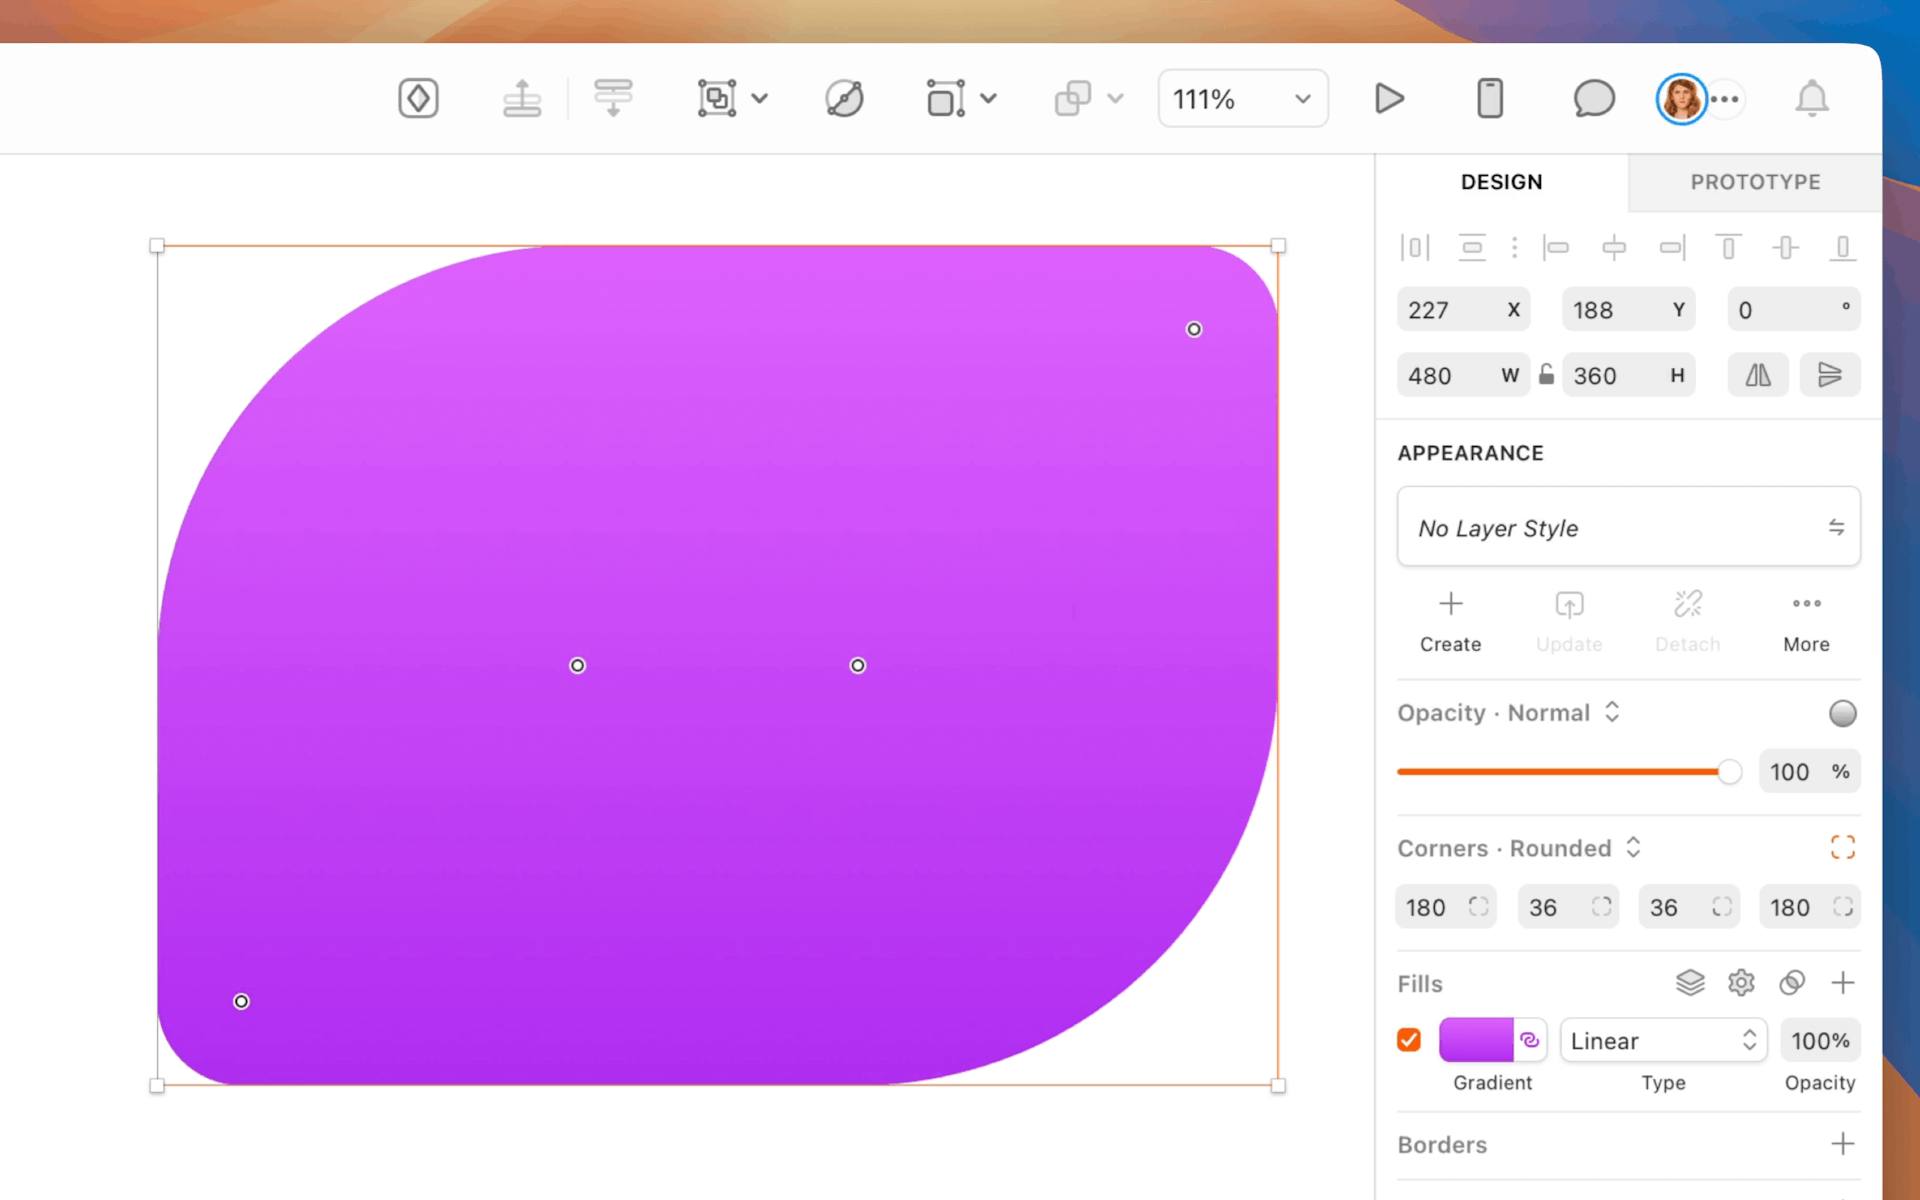Apply the Union boolean operation
This screenshot has width=1920, height=1200.
coord(1075,98)
